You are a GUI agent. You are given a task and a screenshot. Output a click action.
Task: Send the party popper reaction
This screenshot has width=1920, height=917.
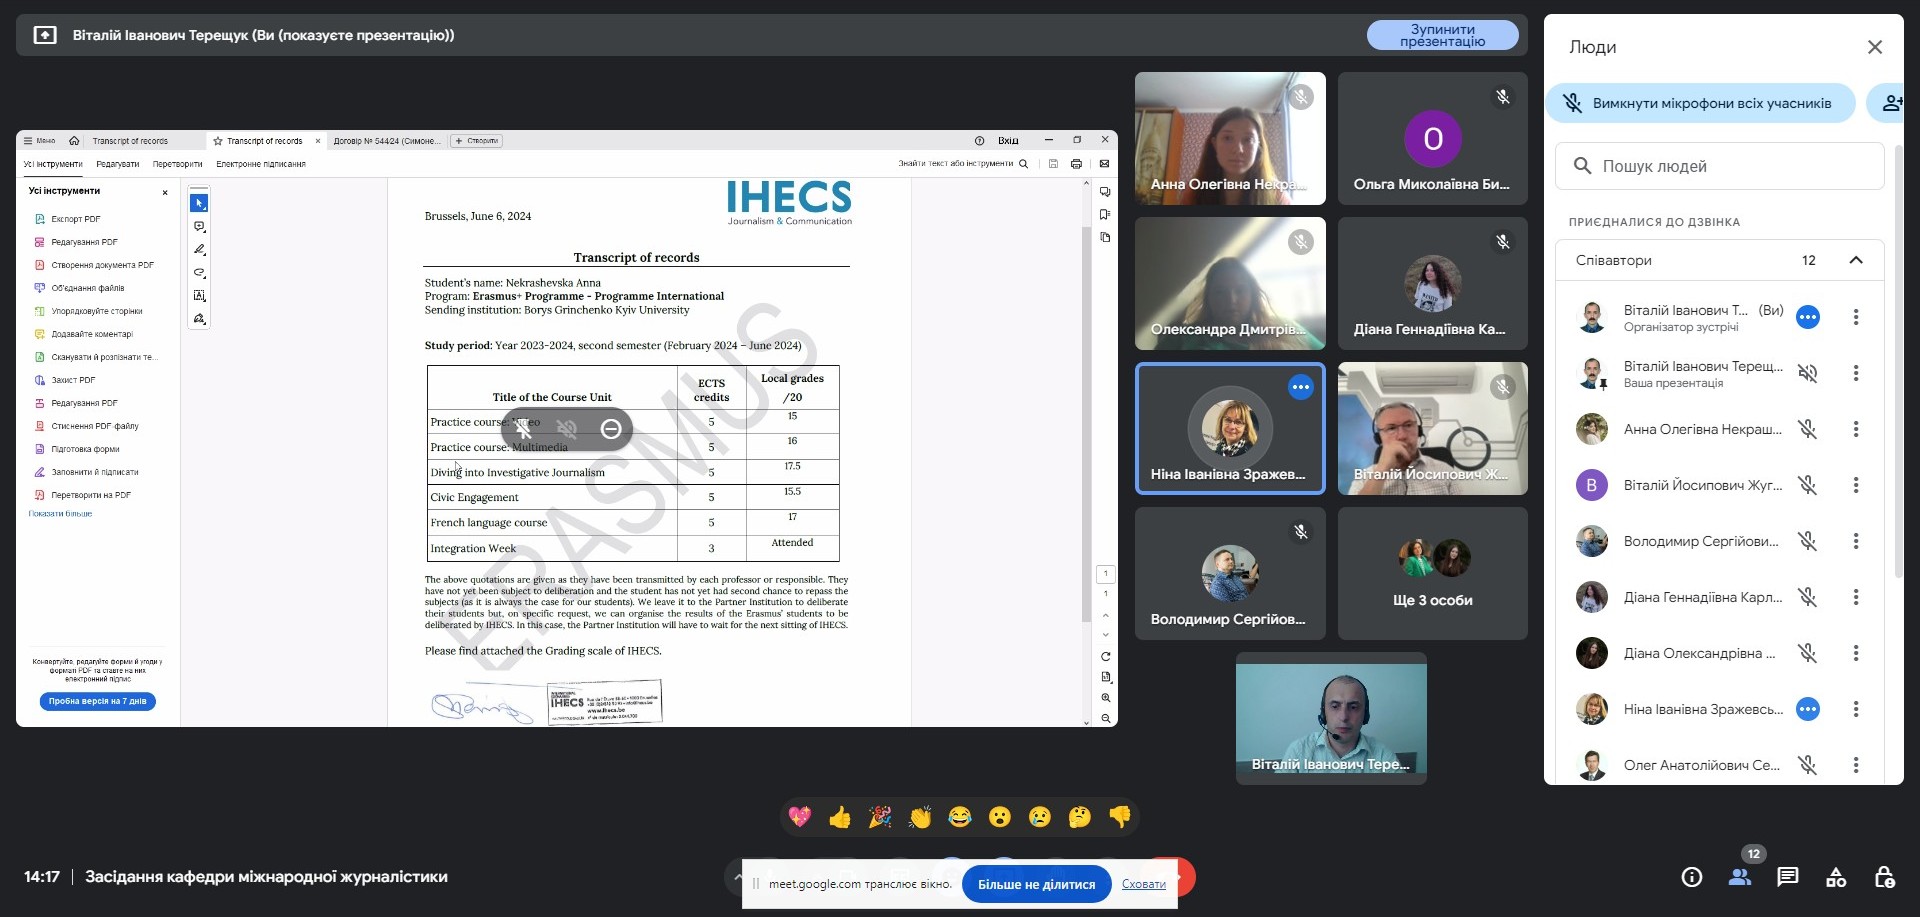click(880, 817)
